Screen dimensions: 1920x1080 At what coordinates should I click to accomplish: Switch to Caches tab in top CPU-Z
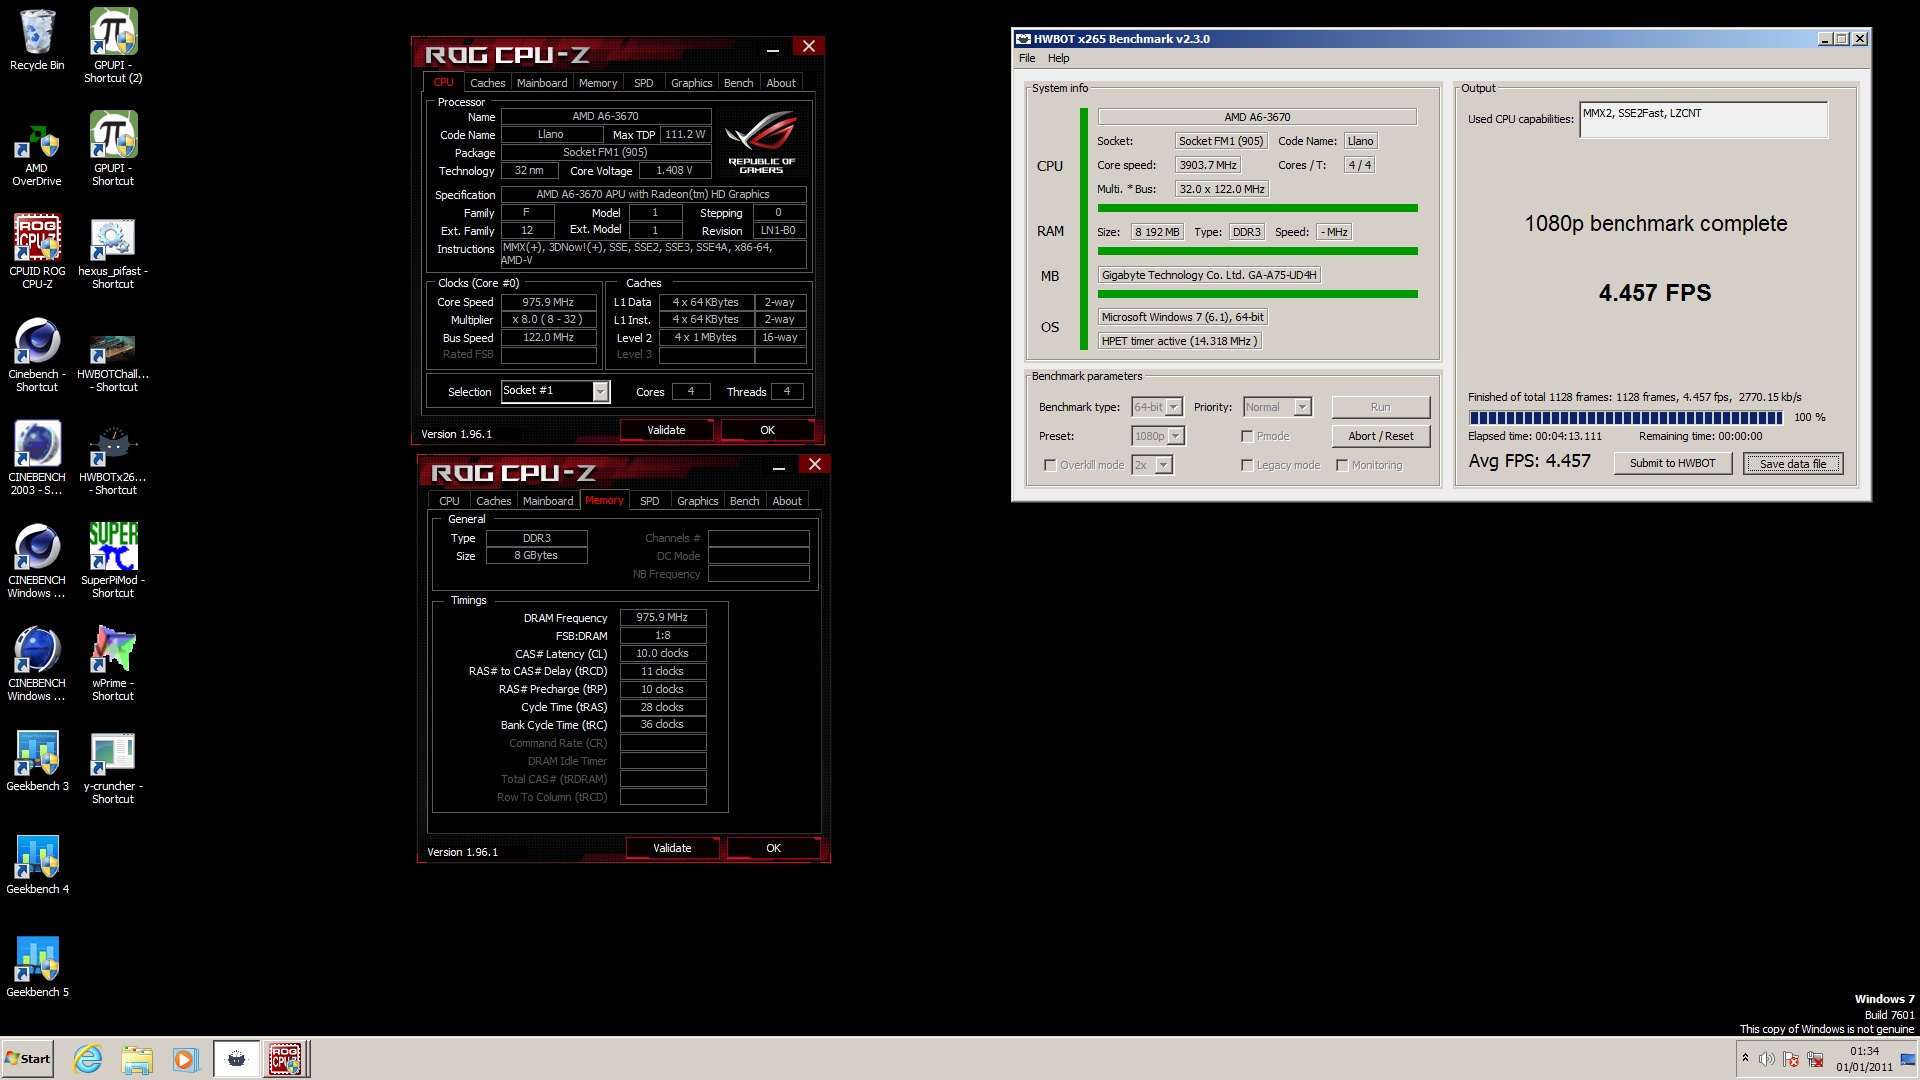488,83
